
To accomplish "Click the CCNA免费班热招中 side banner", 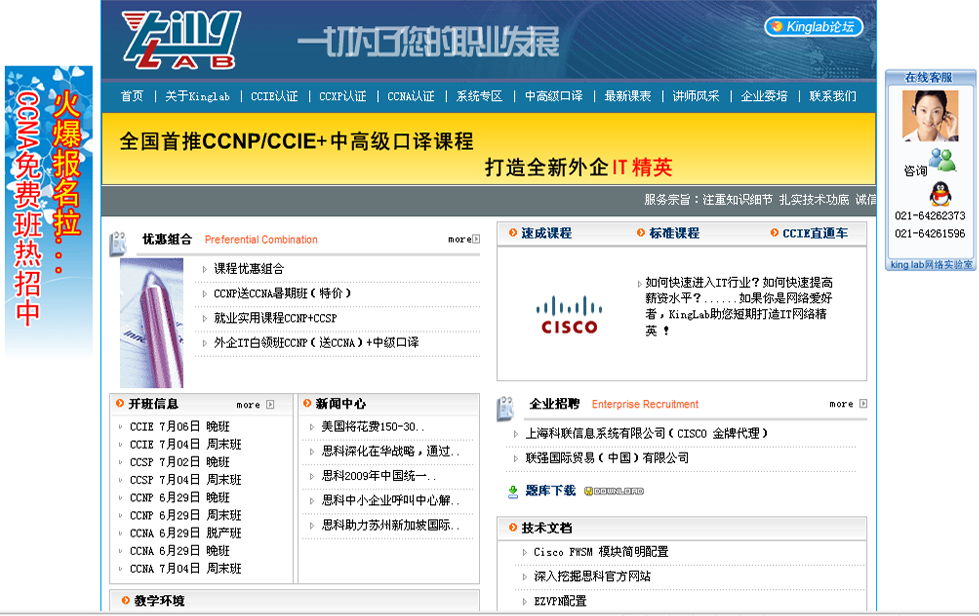I will coord(49,212).
